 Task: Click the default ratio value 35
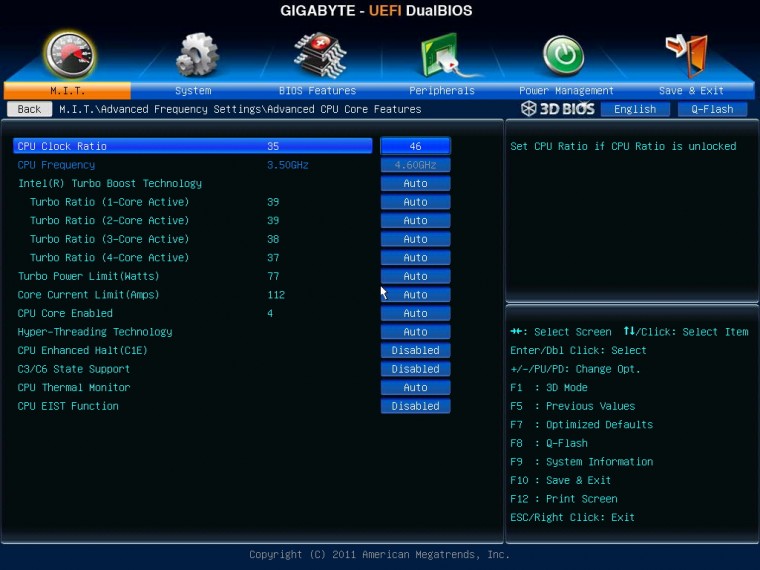tap(273, 146)
